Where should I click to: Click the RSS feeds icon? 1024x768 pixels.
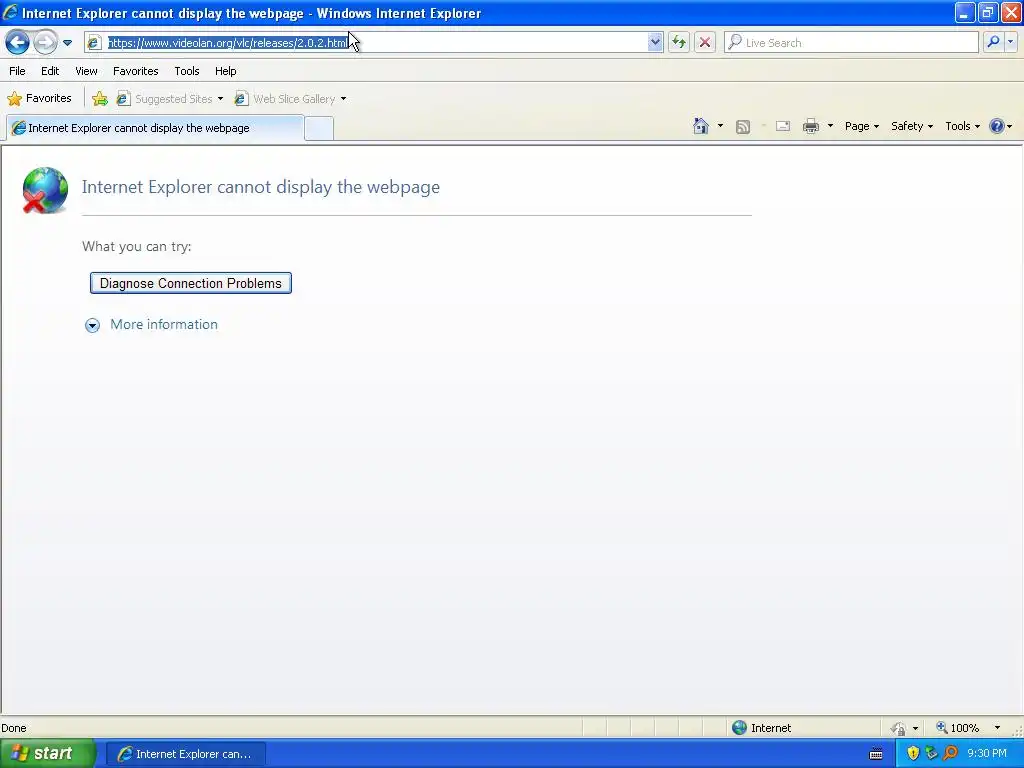point(743,127)
